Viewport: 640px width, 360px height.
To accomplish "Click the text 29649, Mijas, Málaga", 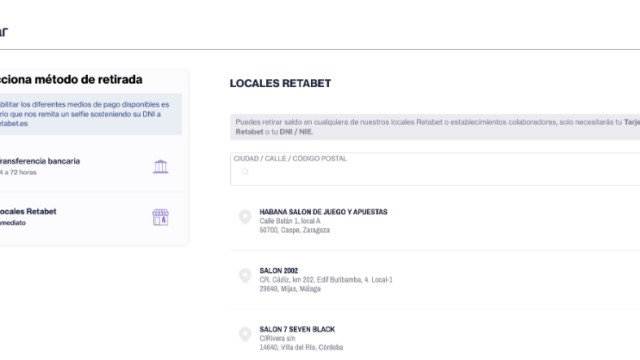I will (290, 289).
